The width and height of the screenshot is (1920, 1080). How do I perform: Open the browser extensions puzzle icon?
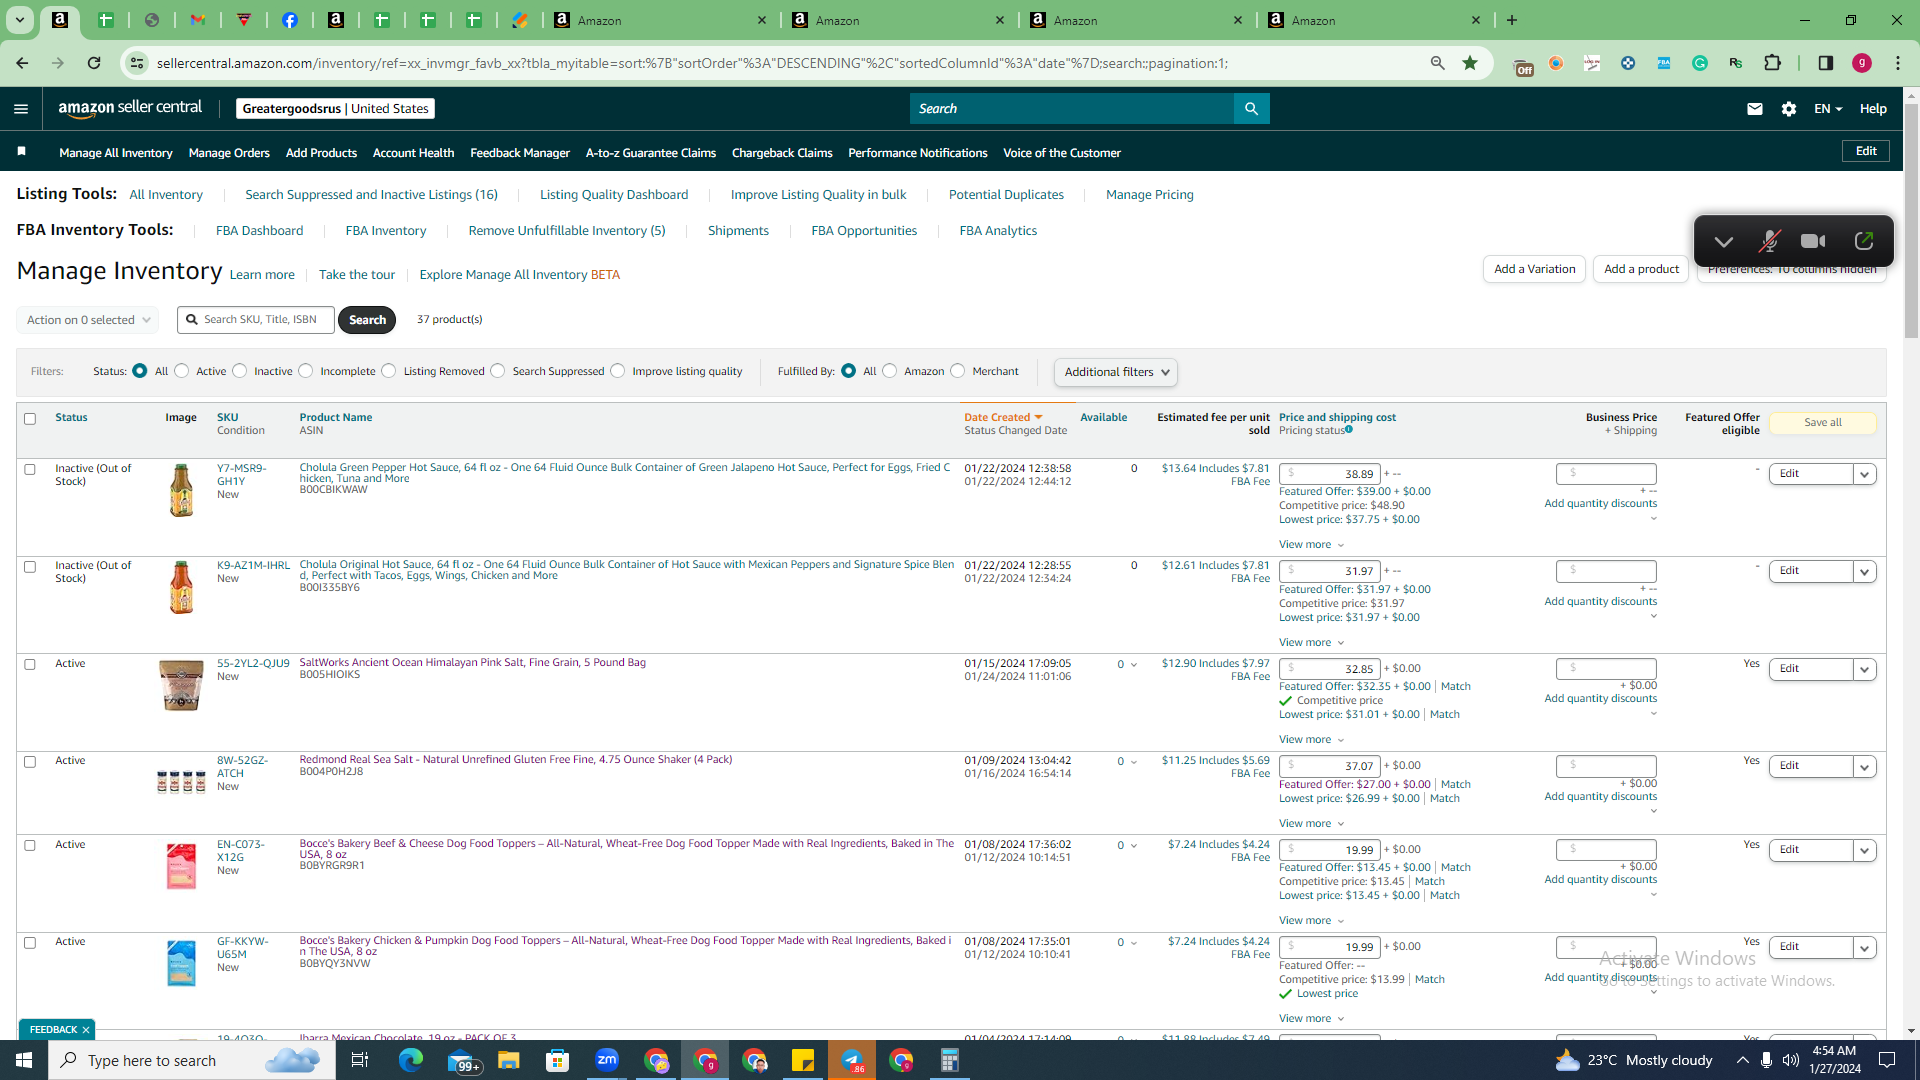click(1773, 63)
